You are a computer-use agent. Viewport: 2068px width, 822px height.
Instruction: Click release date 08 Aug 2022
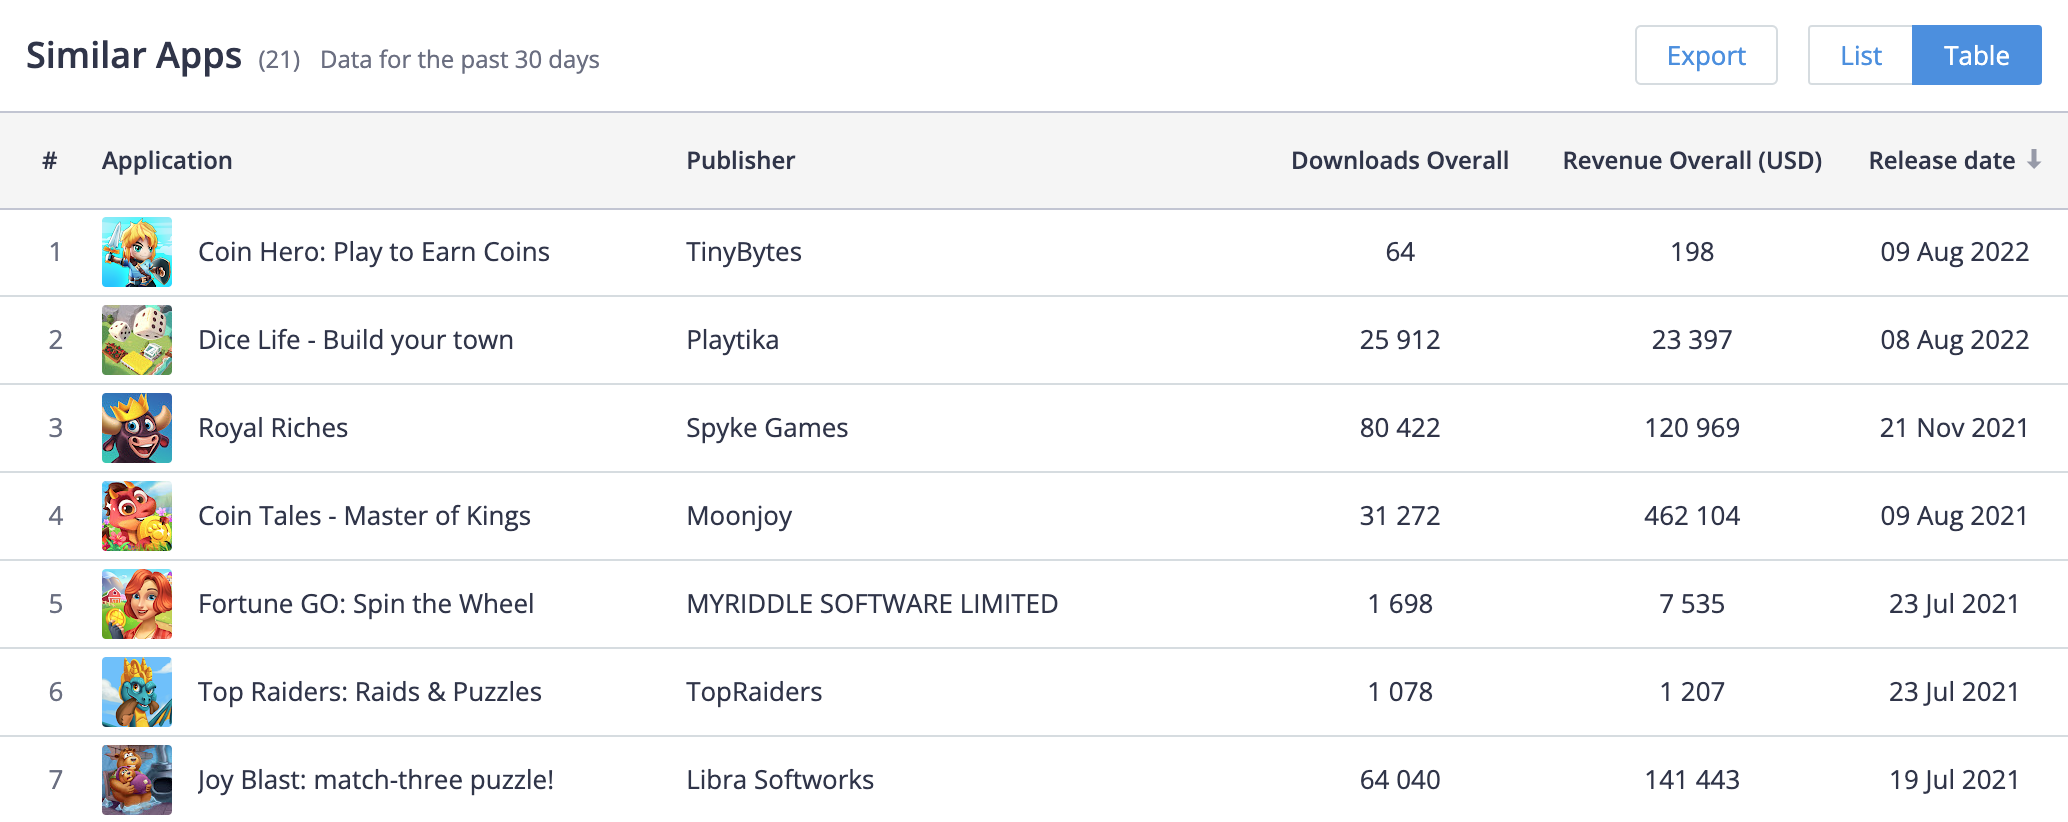[x=1954, y=340]
